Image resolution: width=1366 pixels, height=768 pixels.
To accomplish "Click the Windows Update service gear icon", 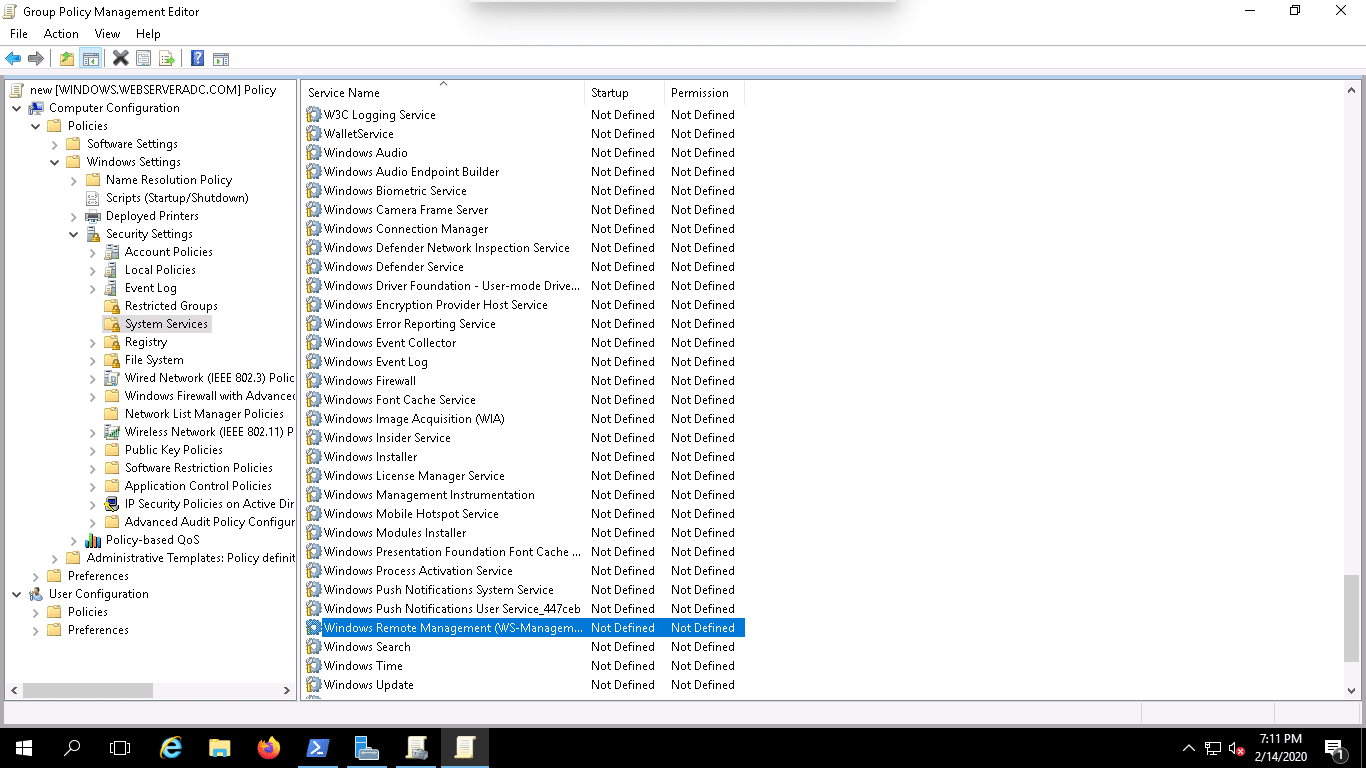I will tap(314, 685).
